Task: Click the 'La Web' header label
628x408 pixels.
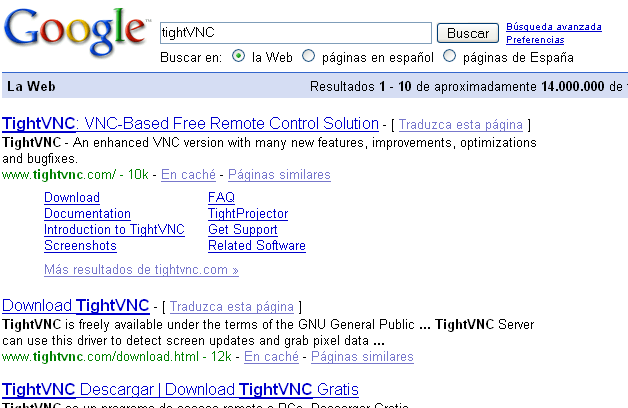Action: click(x=31, y=86)
